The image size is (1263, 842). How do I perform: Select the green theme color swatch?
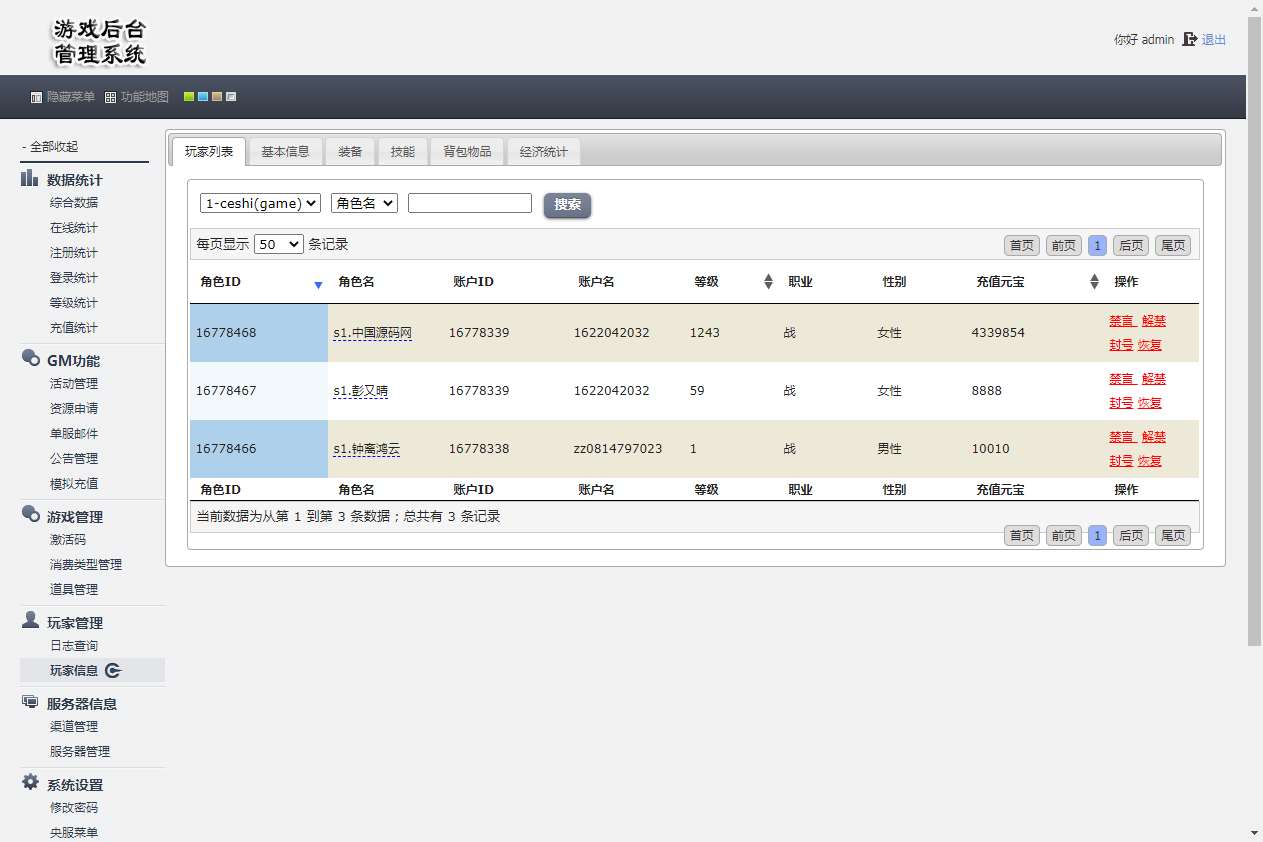(x=189, y=97)
